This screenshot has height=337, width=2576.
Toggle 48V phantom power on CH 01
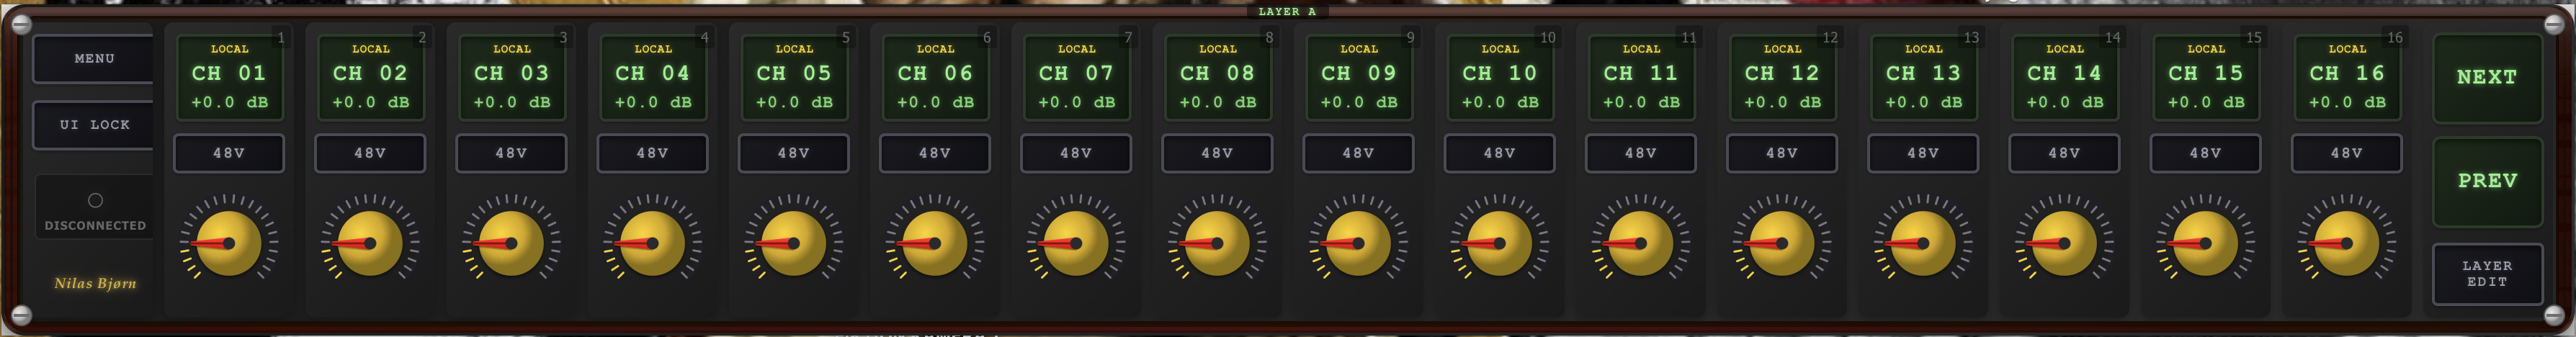229,153
